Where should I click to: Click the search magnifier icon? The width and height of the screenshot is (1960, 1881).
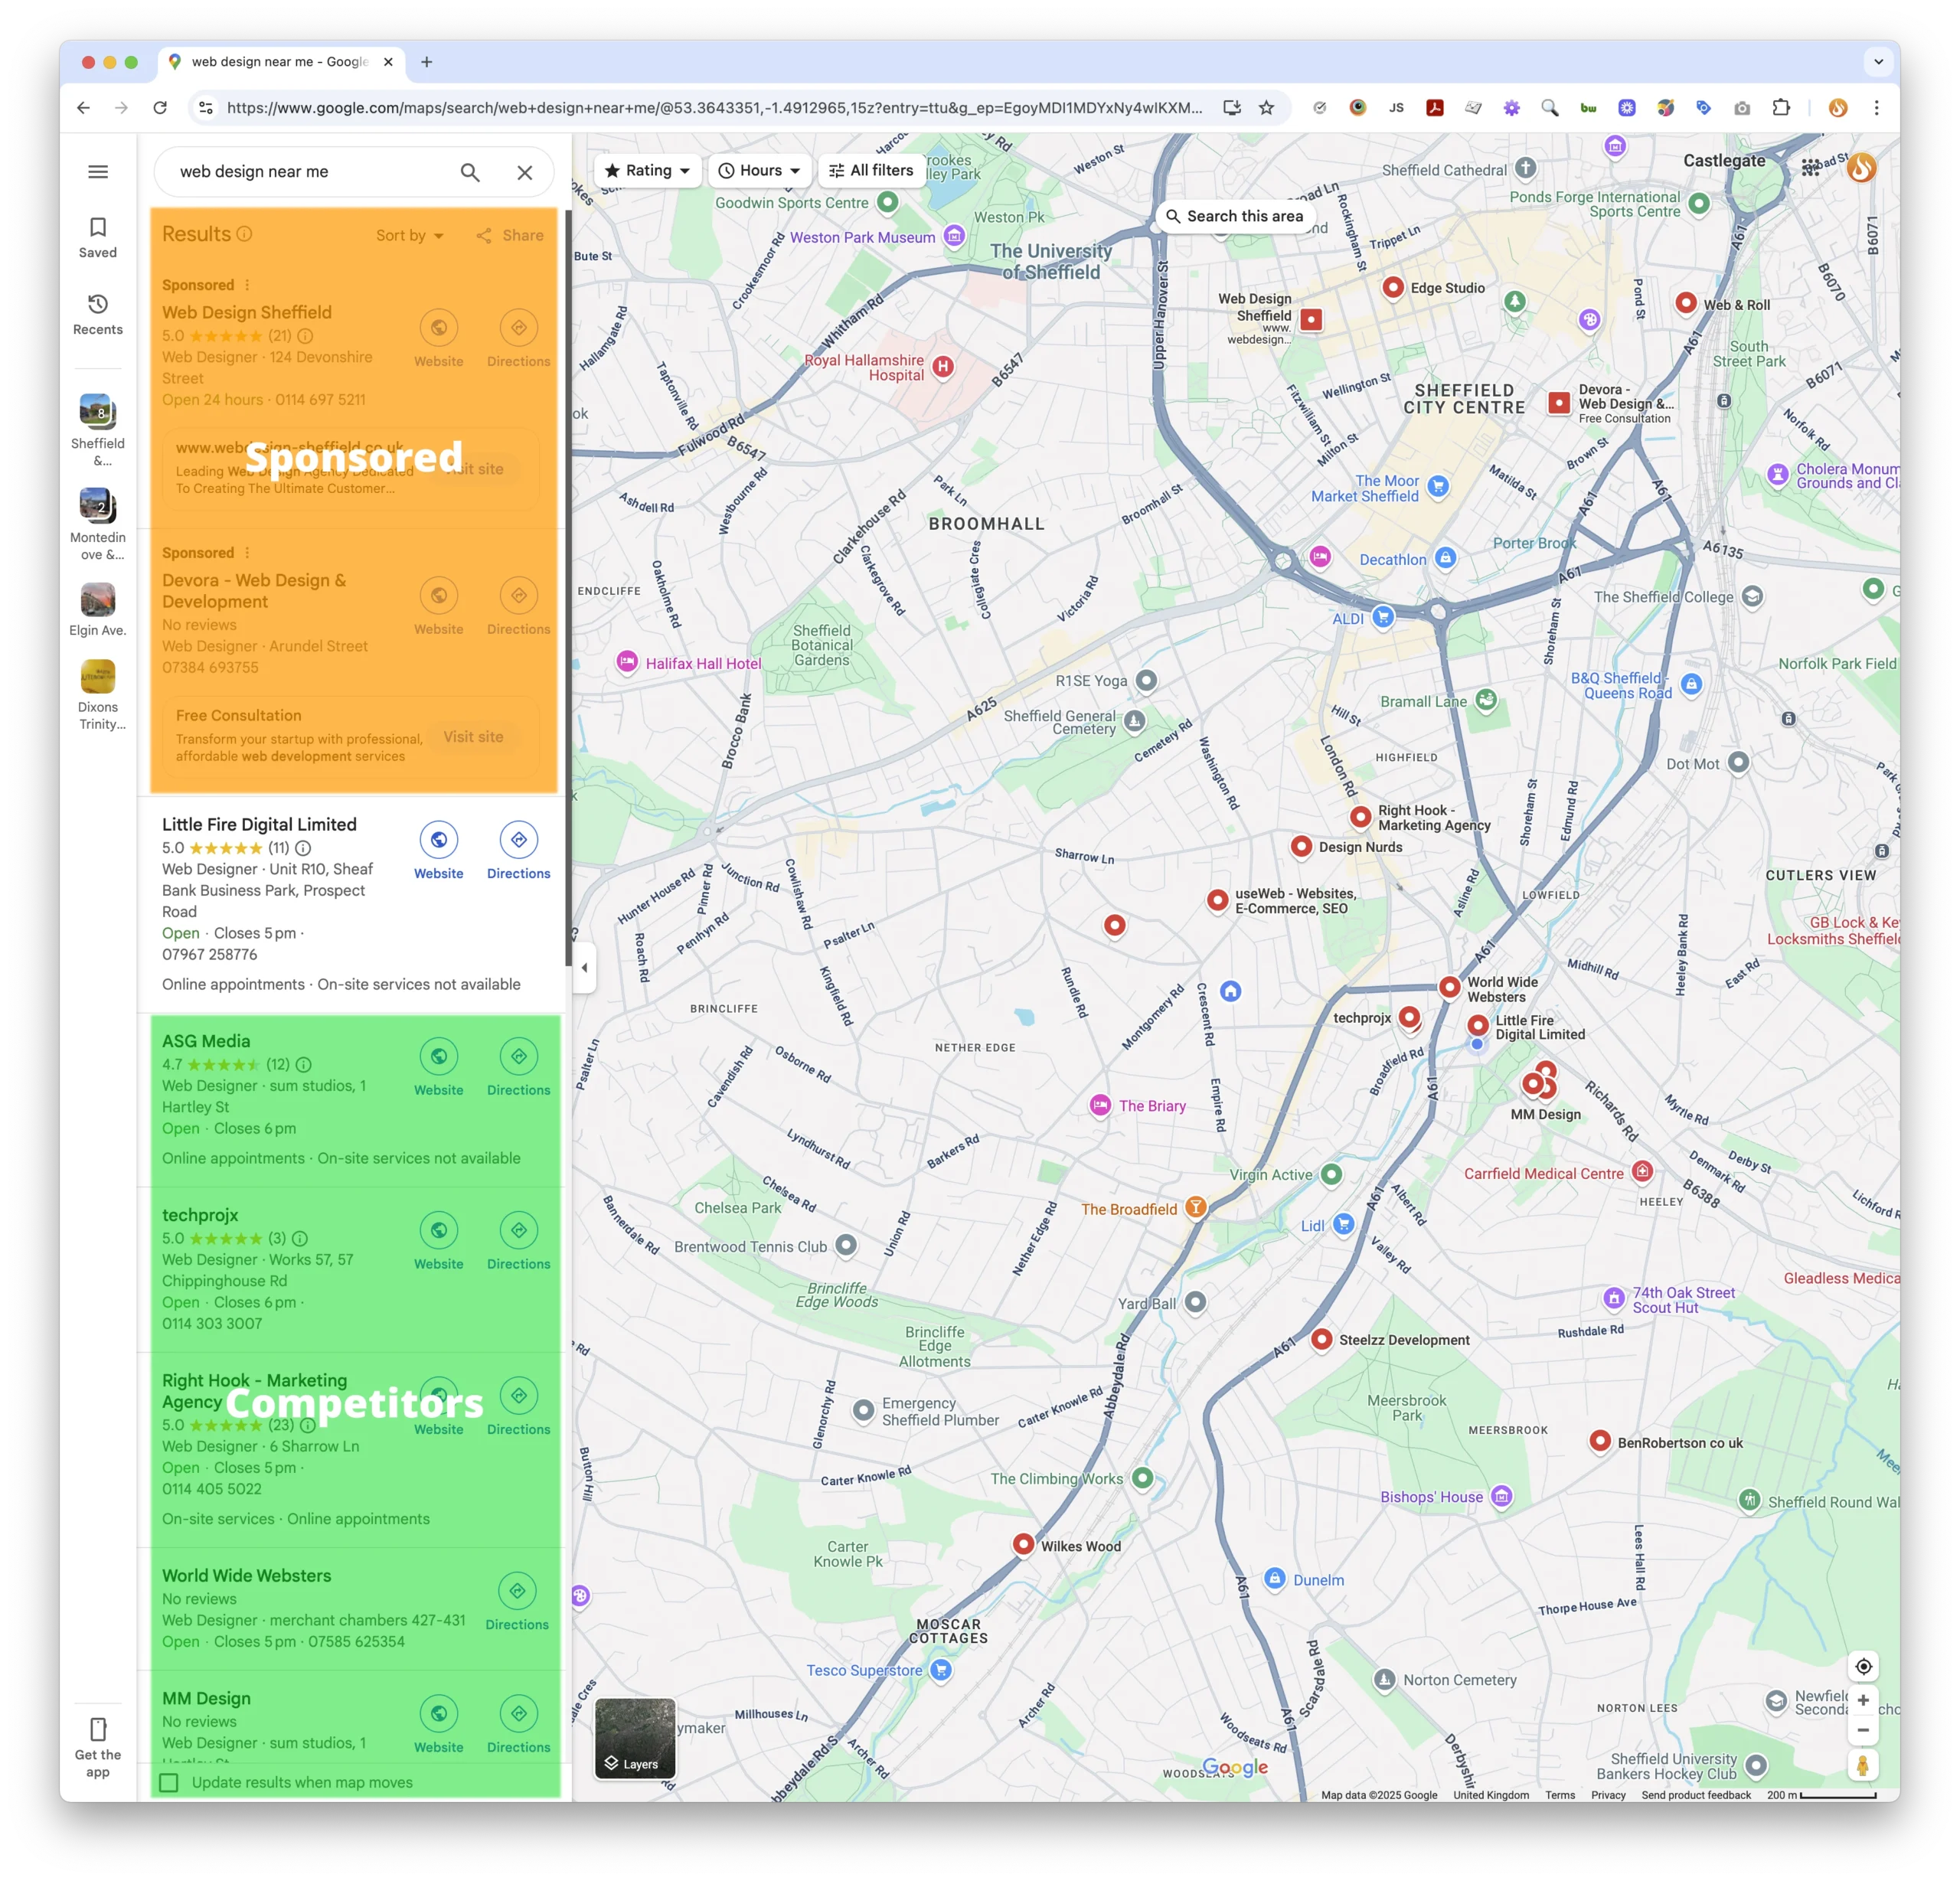coord(470,172)
